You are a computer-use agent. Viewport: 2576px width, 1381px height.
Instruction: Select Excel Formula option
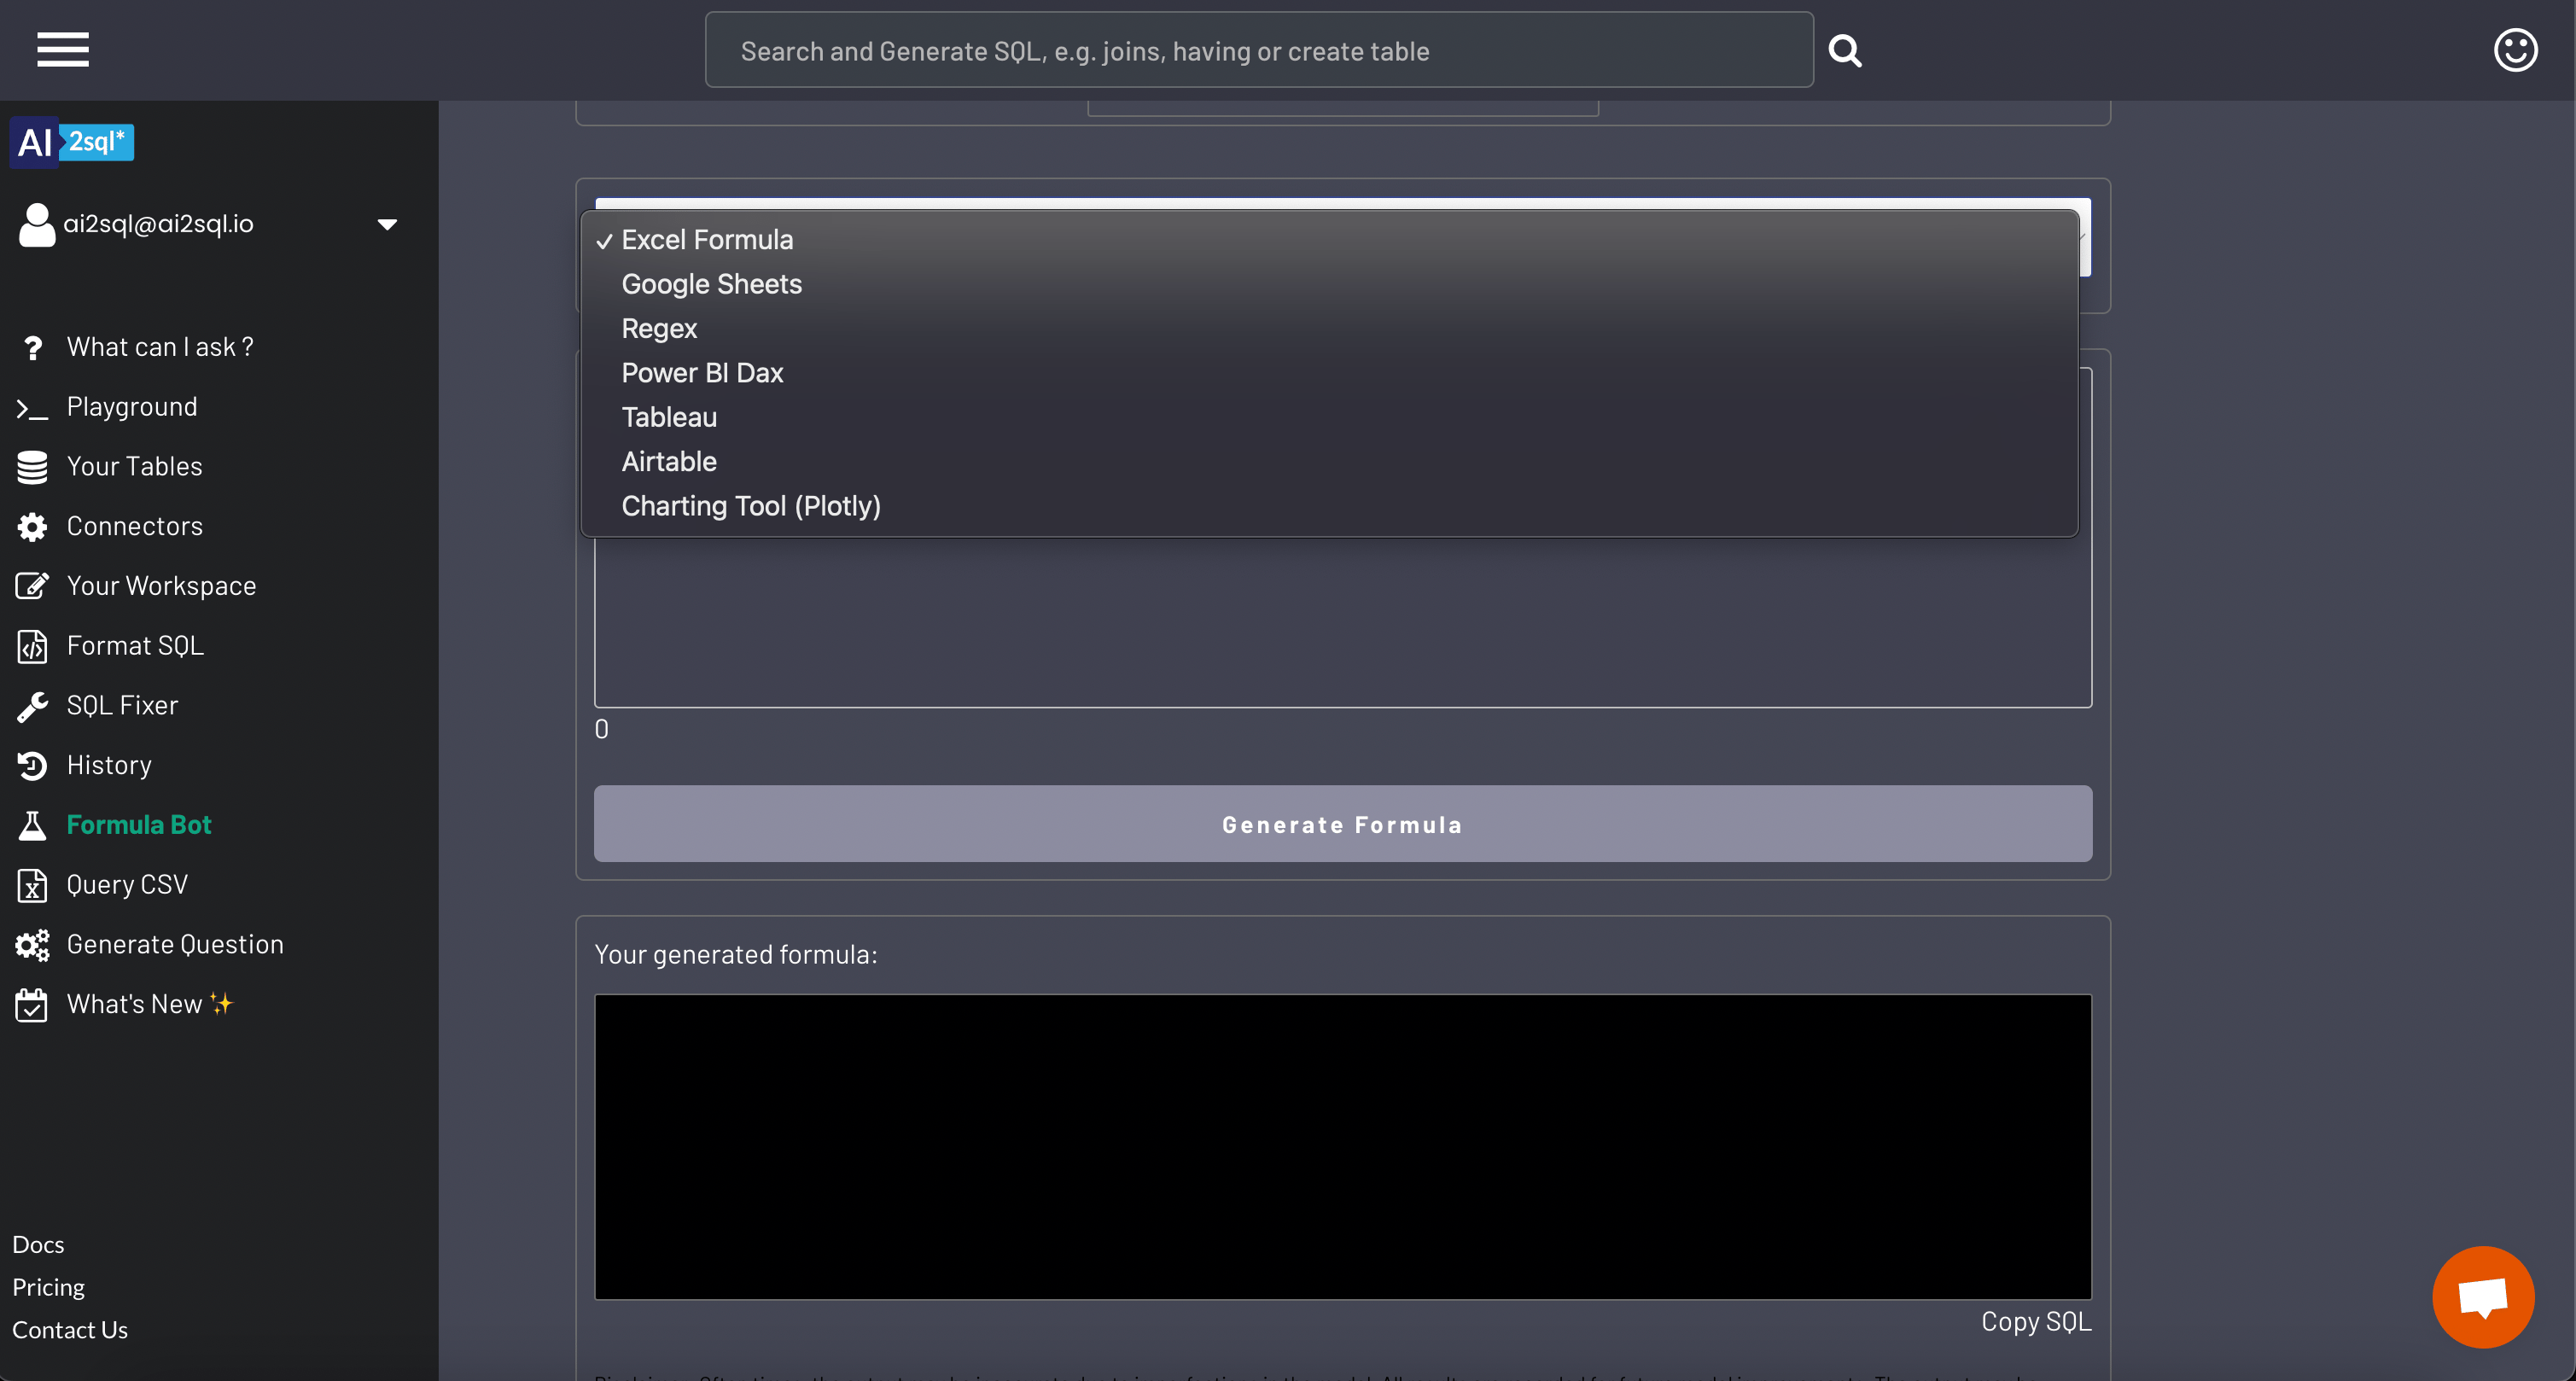[1329, 240]
